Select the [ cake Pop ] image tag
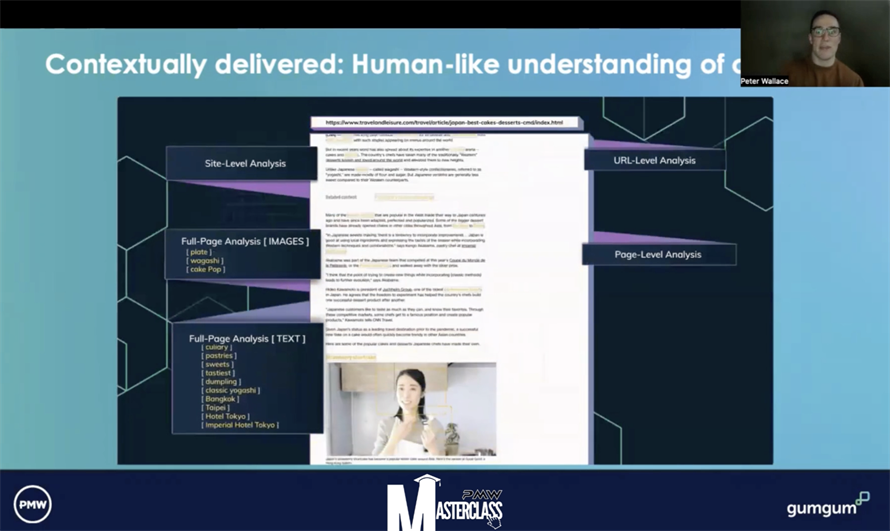The width and height of the screenshot is (890, 531). click(x=205, y=269)
